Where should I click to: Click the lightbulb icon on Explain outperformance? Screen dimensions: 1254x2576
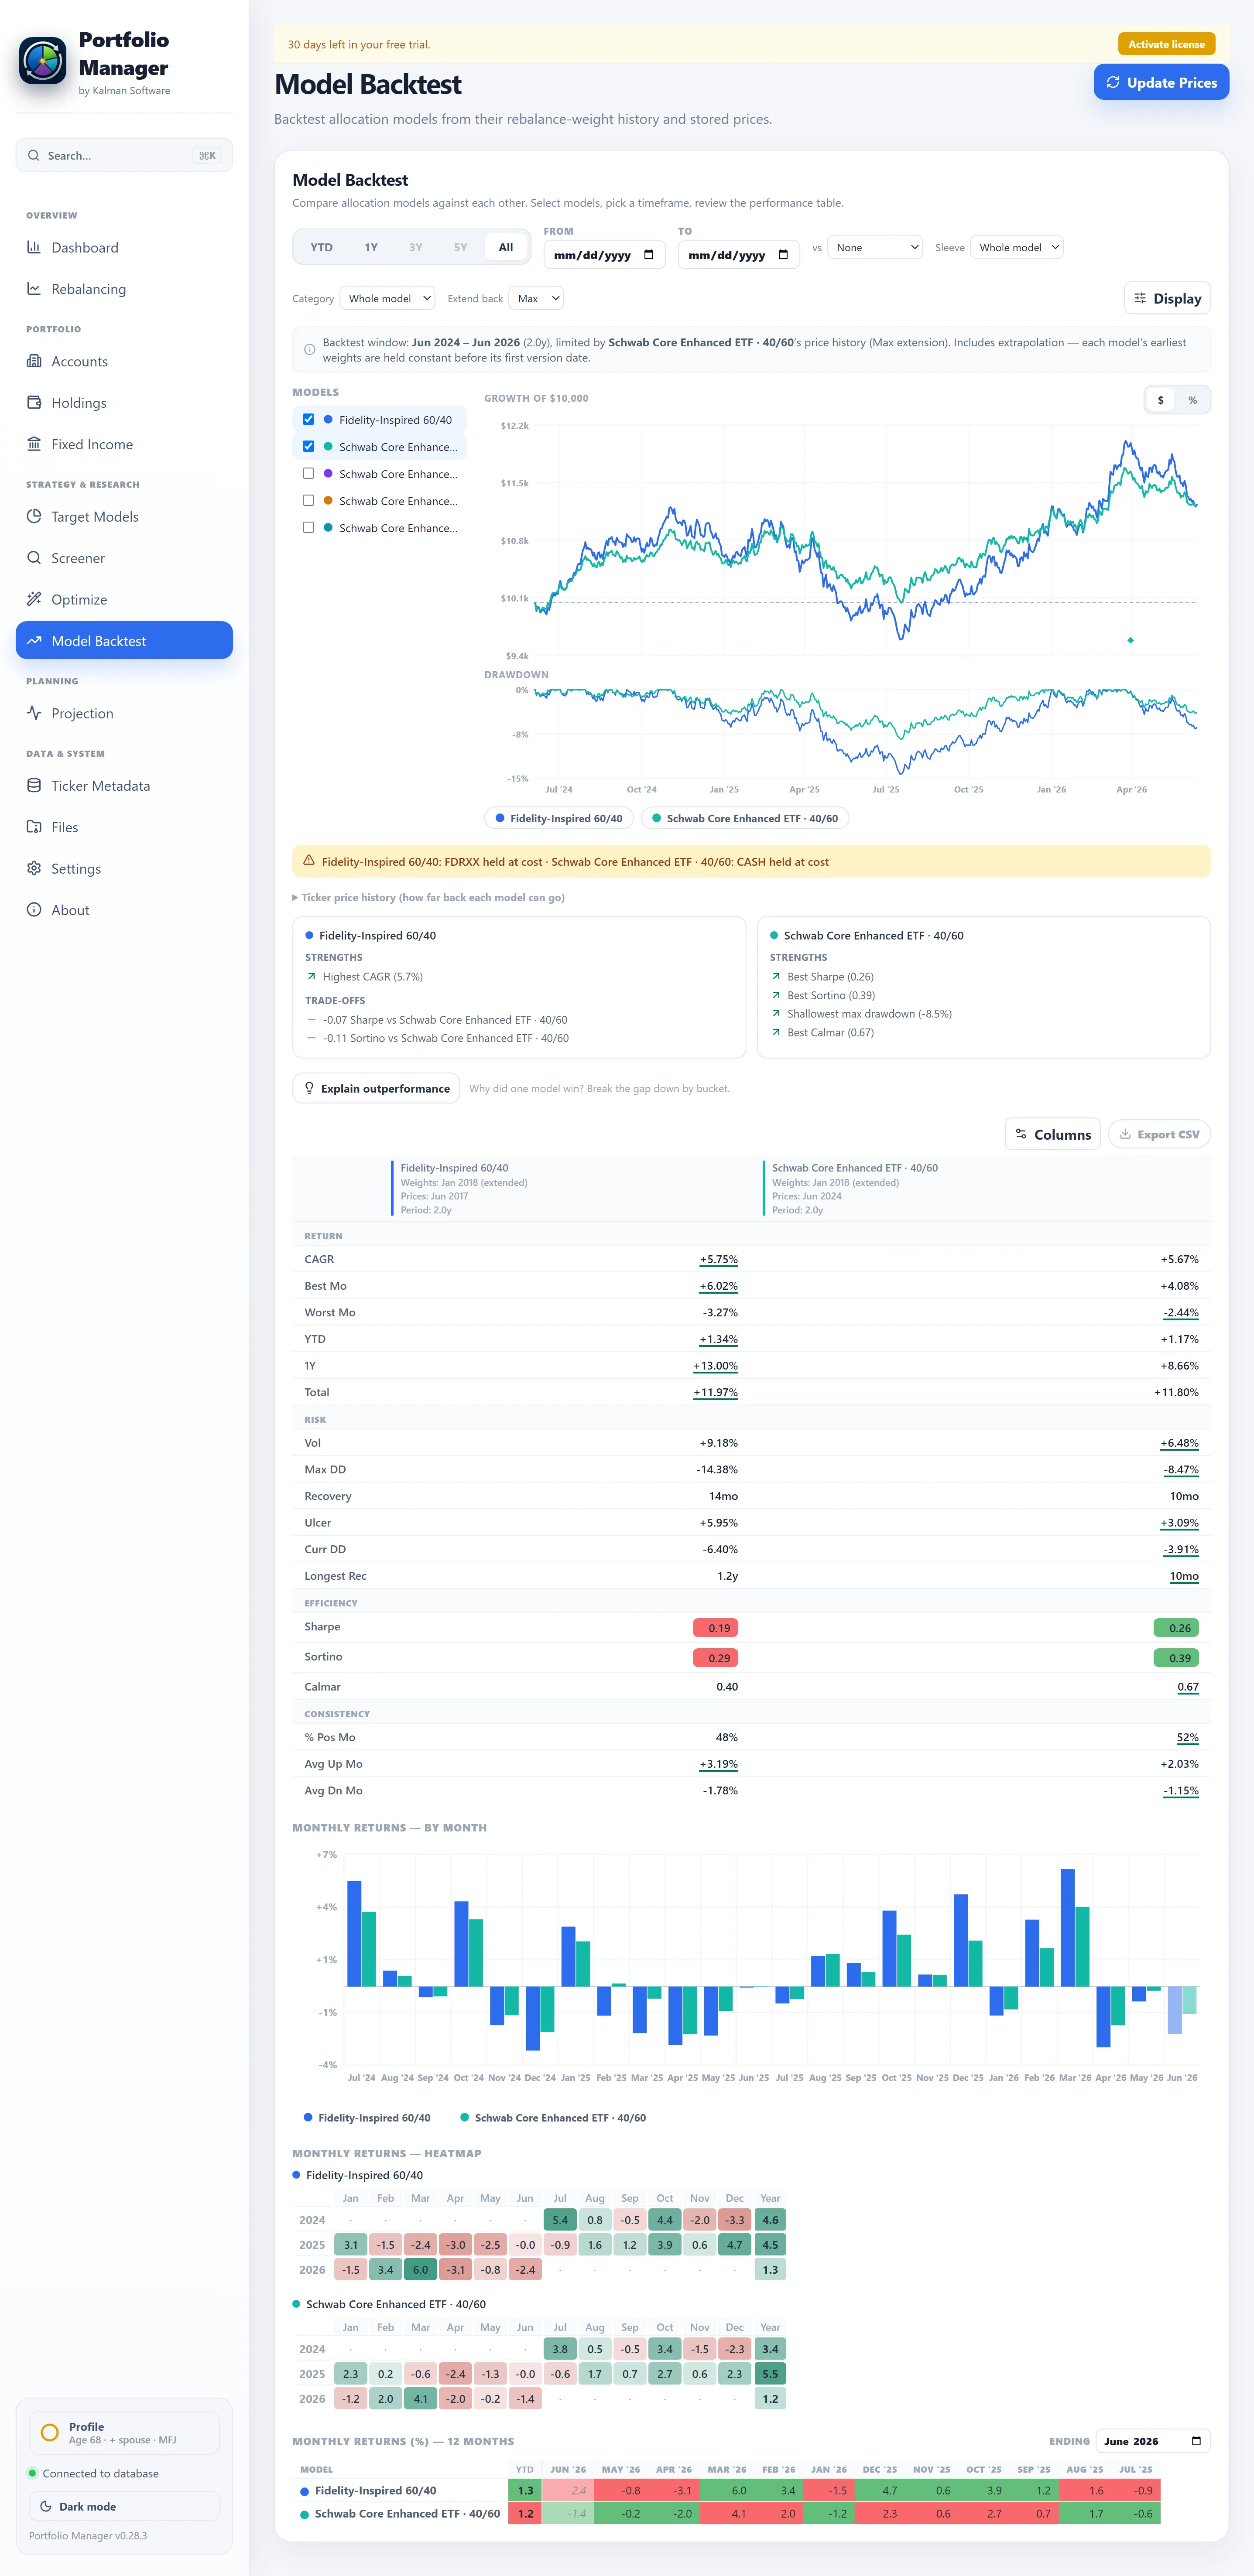coord(309,1088)
